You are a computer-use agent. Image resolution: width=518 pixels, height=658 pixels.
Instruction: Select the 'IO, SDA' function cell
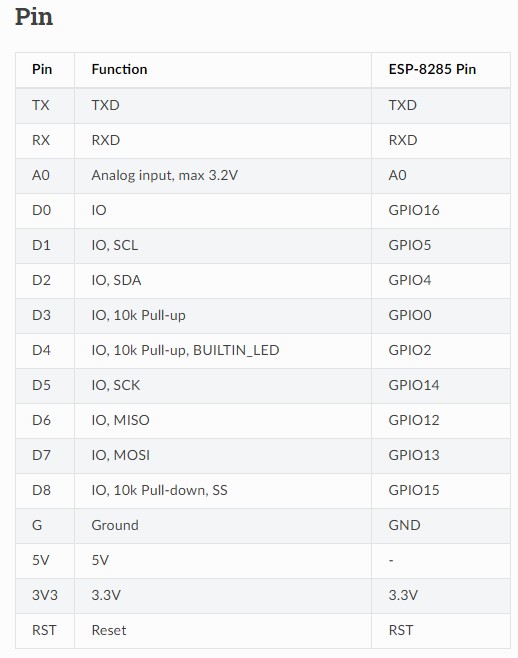coord(223,280)
